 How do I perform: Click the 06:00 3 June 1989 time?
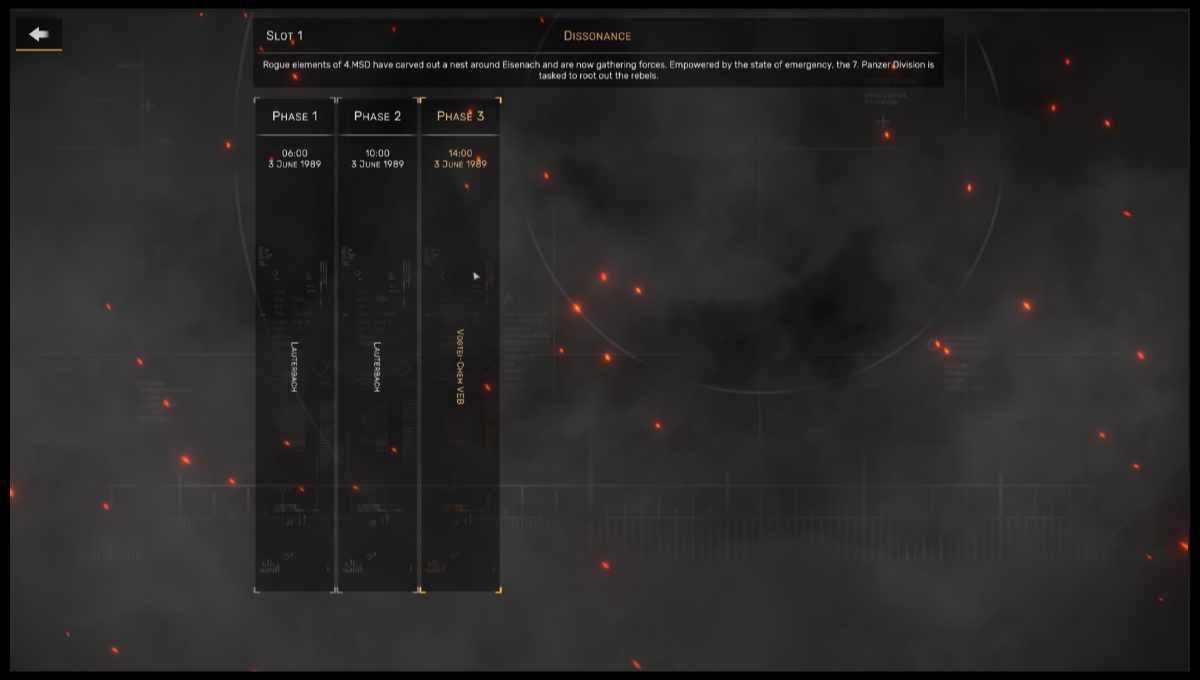tap(295, 158)
